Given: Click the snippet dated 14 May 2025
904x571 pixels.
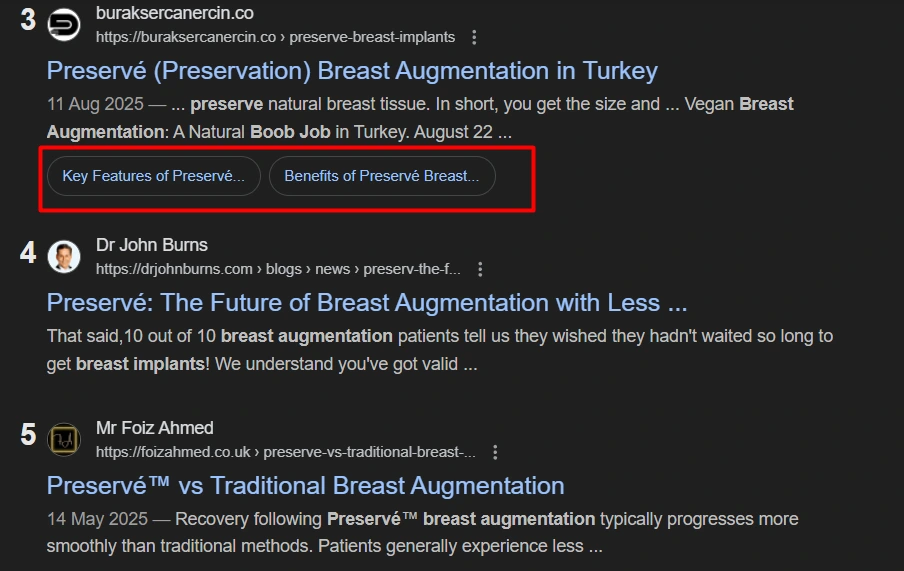Looking at the screenshot, I should click(x=422, y=533).
